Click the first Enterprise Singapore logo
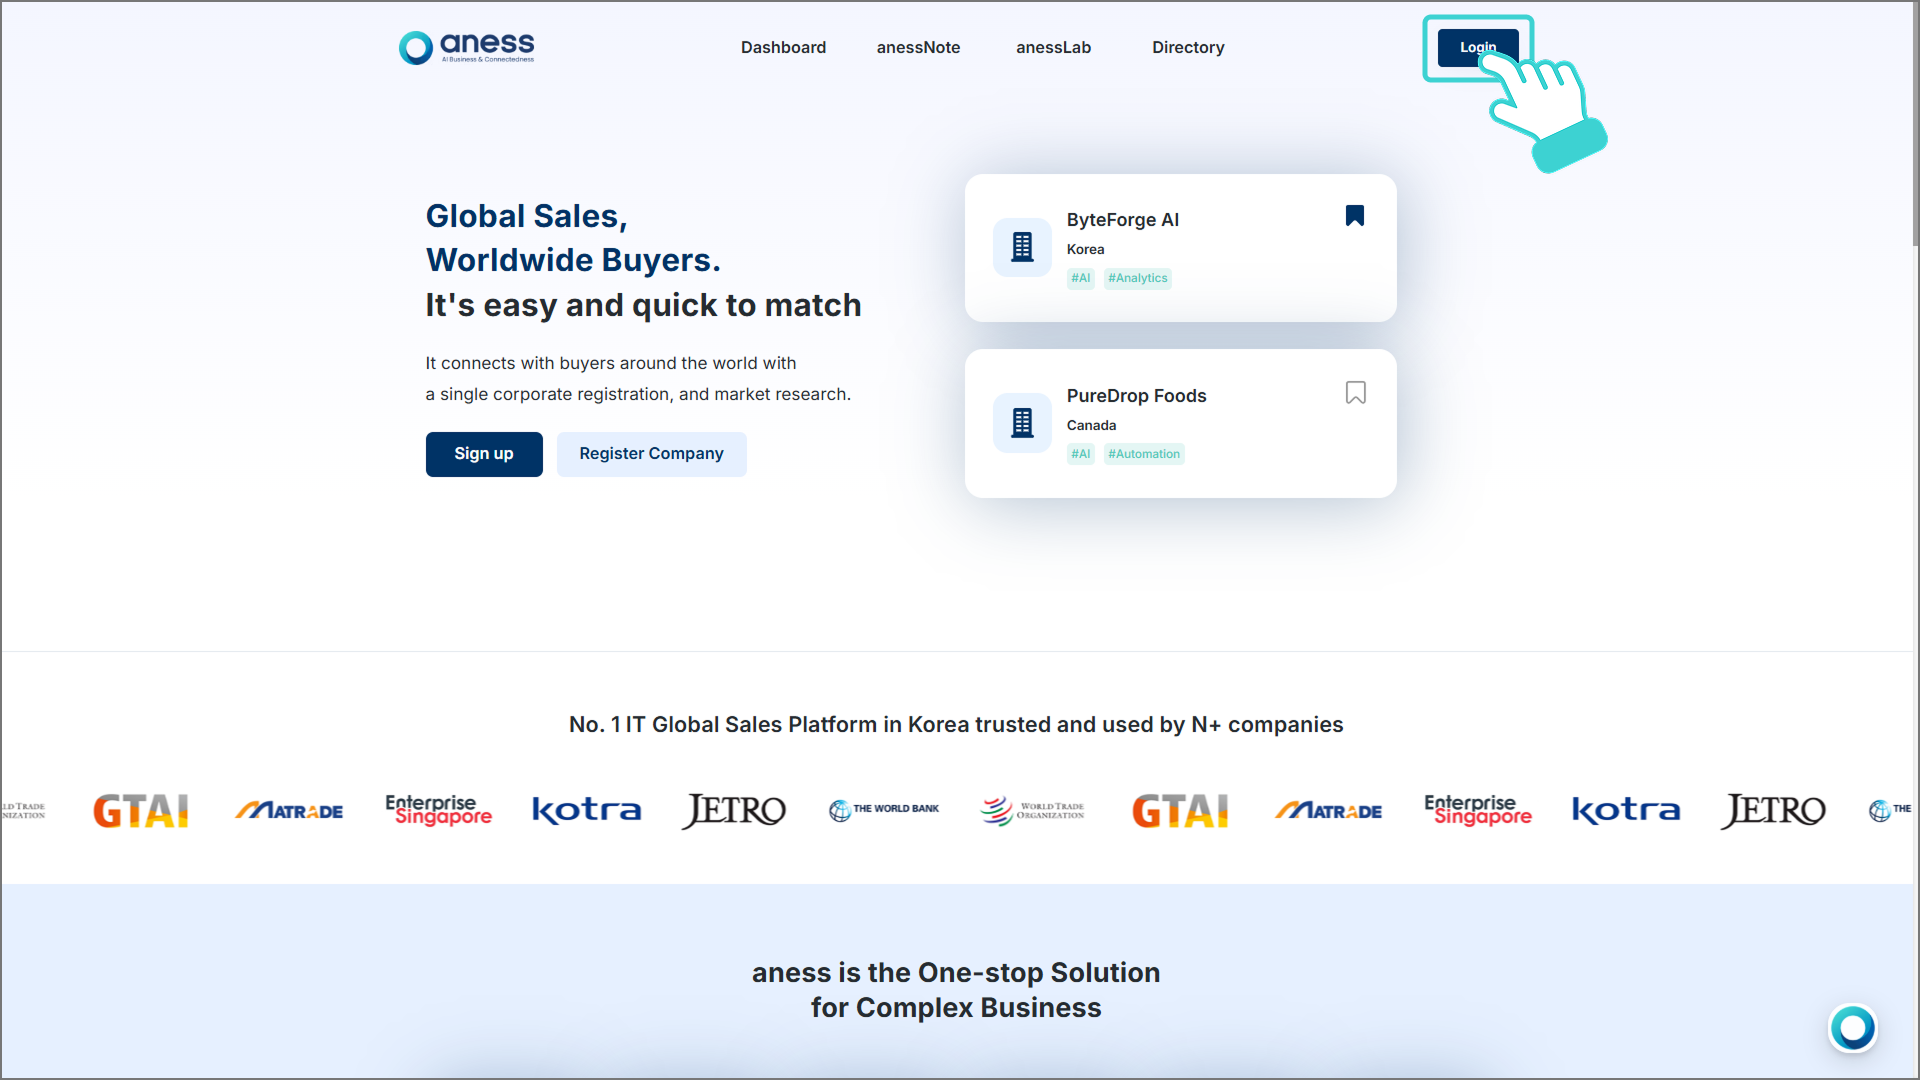 [x=438, y=810]
